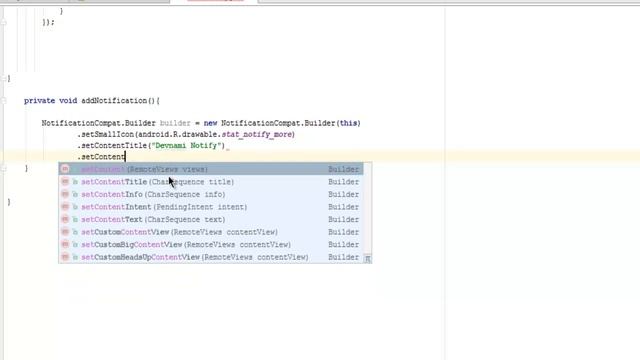Click method icon beside the setCustomContentView suggestion

coord(65,232)
